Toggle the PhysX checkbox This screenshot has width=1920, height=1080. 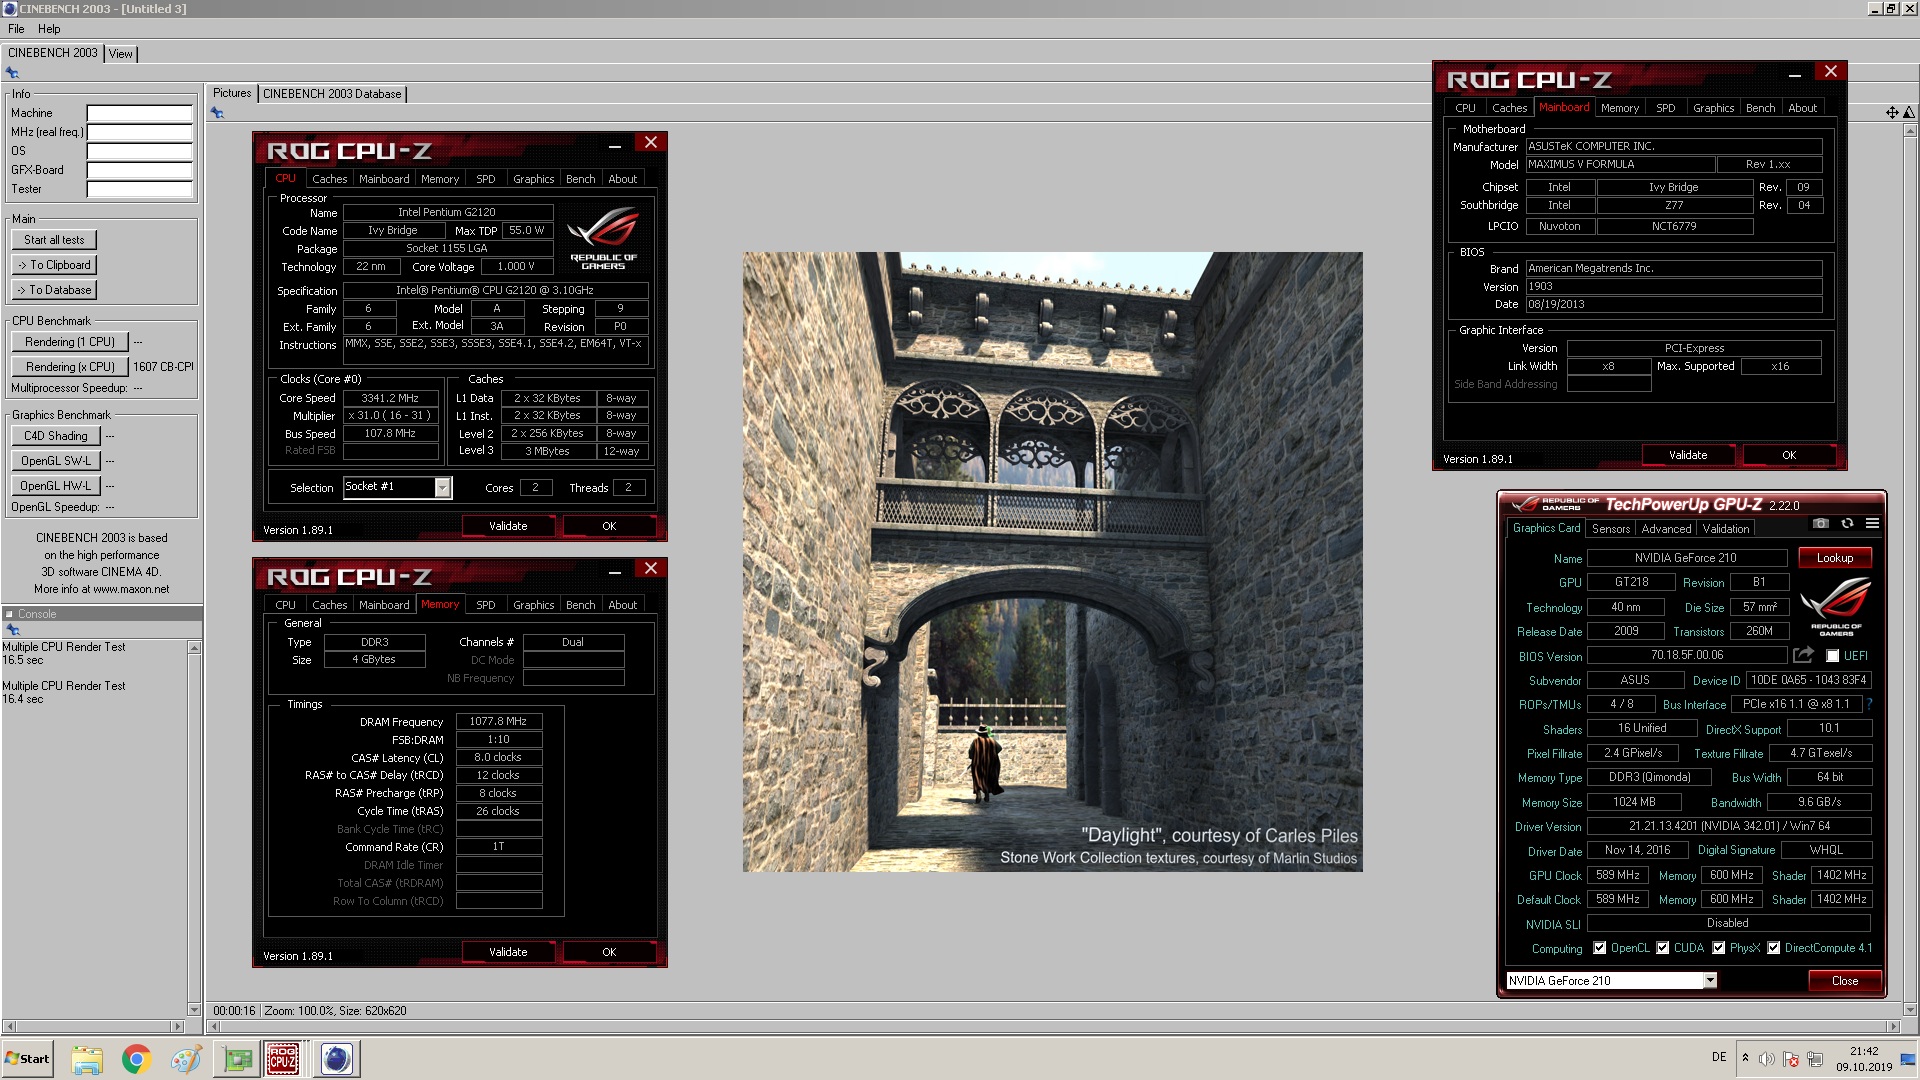[1718, 948]
